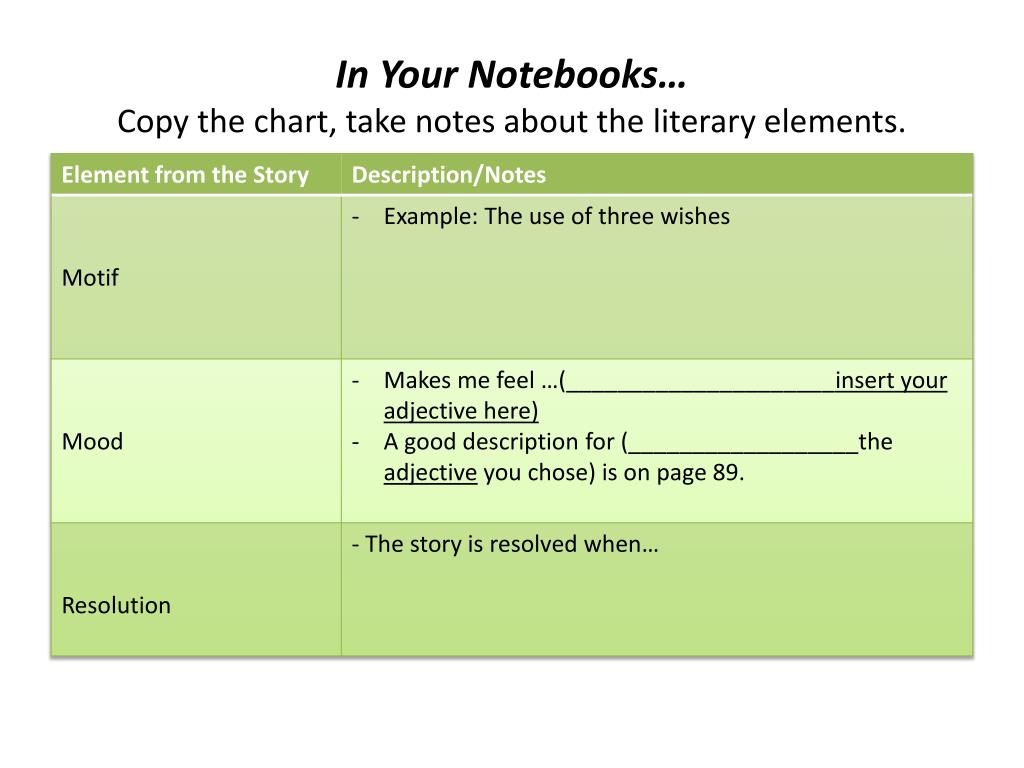
Task: Click the 'Description/Notes' column header
Action: coord(657,174)
